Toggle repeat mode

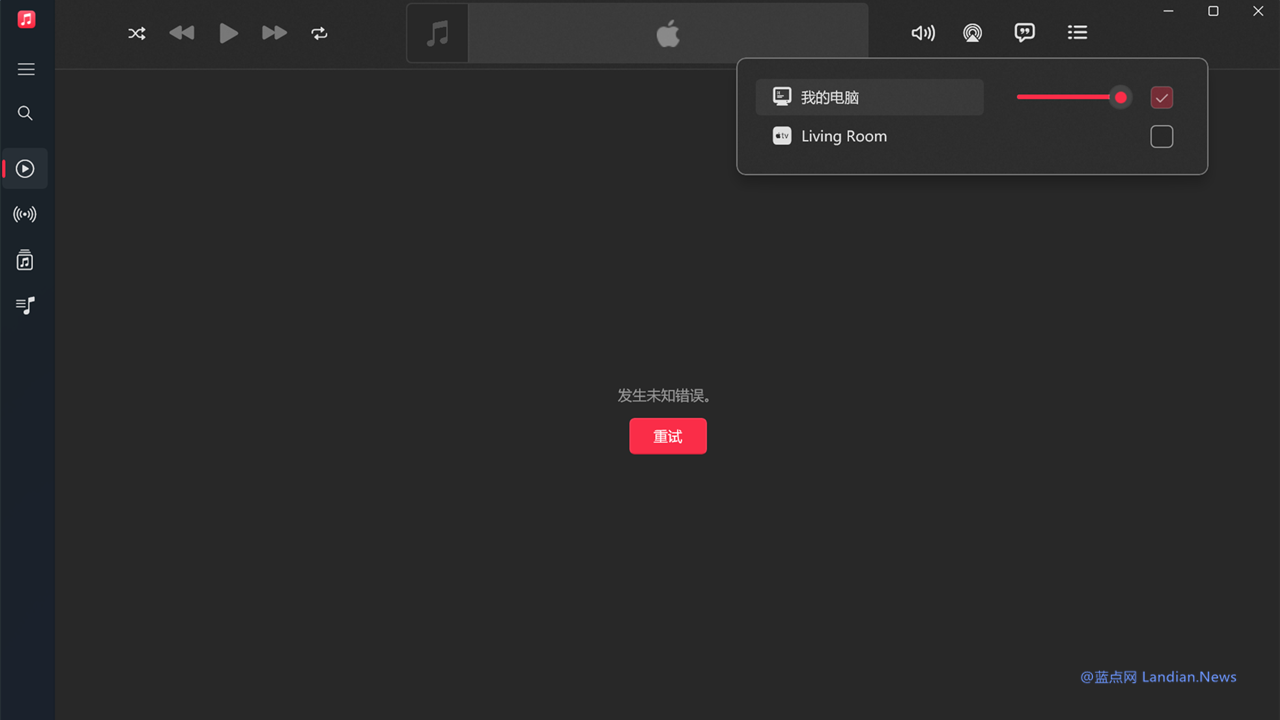click(319, 33)
